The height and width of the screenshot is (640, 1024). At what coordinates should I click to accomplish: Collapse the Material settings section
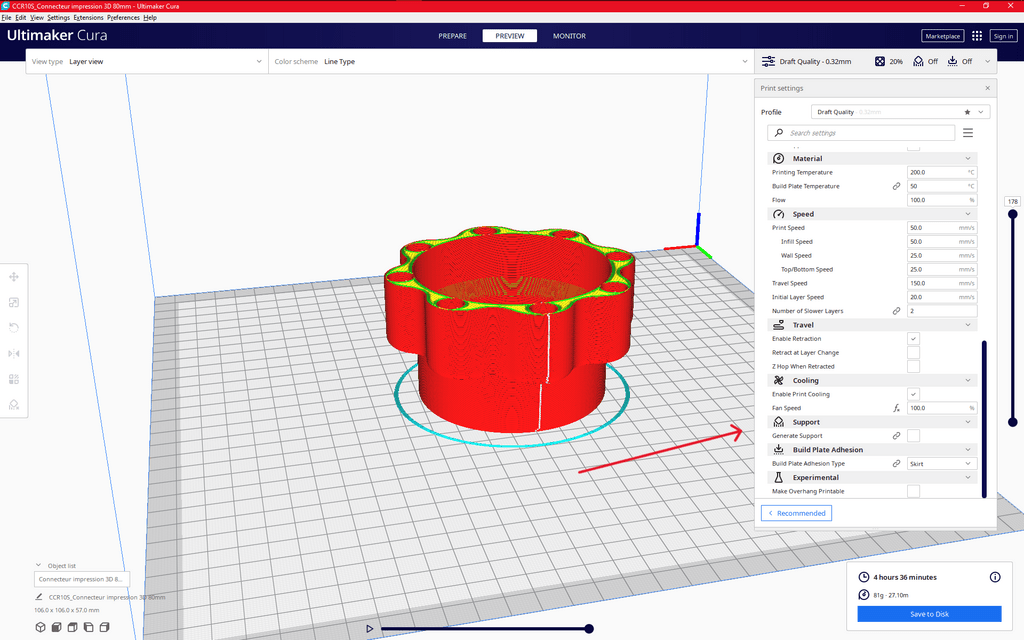(872, 159)
